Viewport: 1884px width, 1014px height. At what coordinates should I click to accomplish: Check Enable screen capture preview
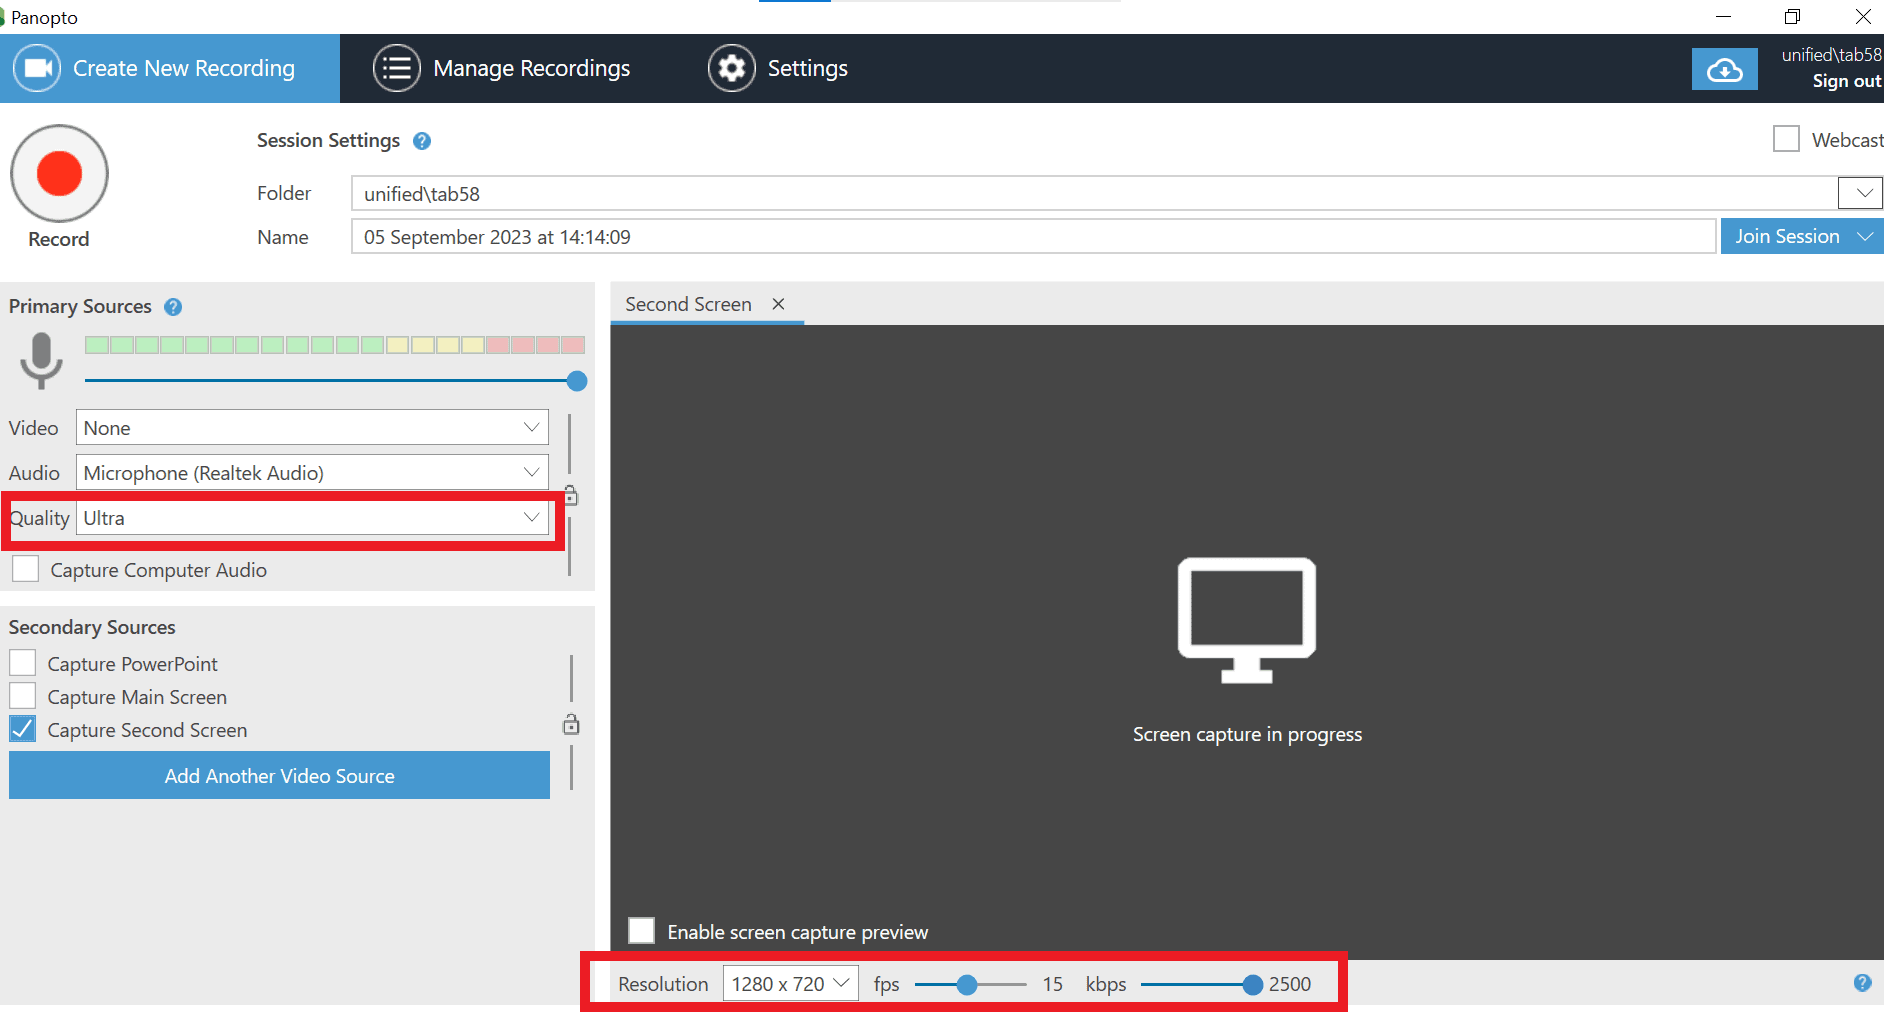642,931
